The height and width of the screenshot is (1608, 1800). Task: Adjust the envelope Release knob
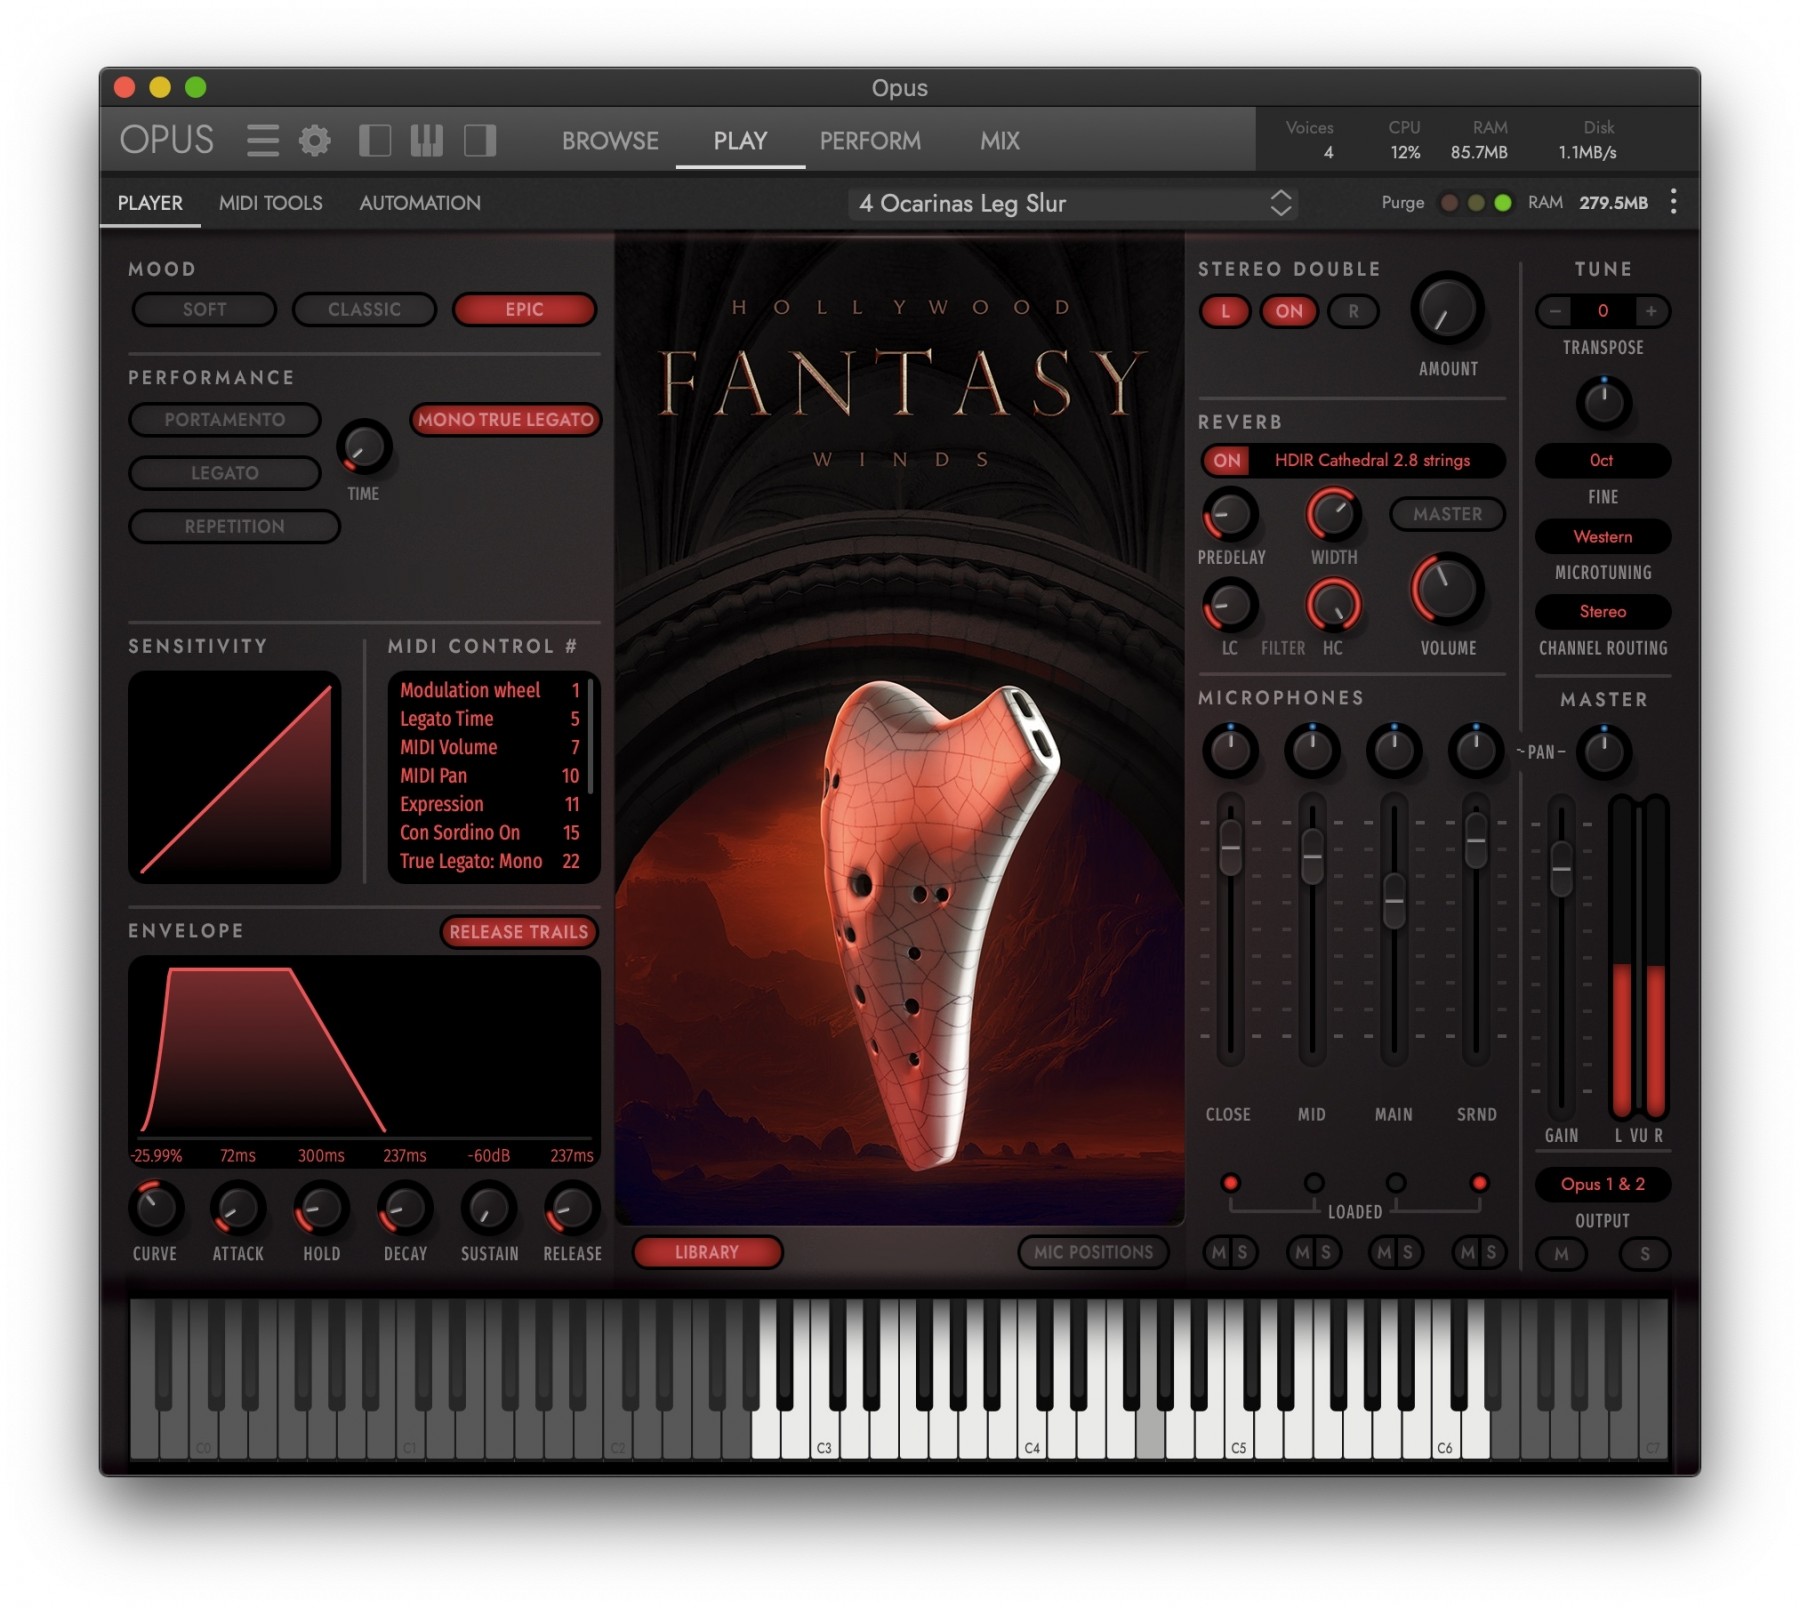[x=572, y=1208]
